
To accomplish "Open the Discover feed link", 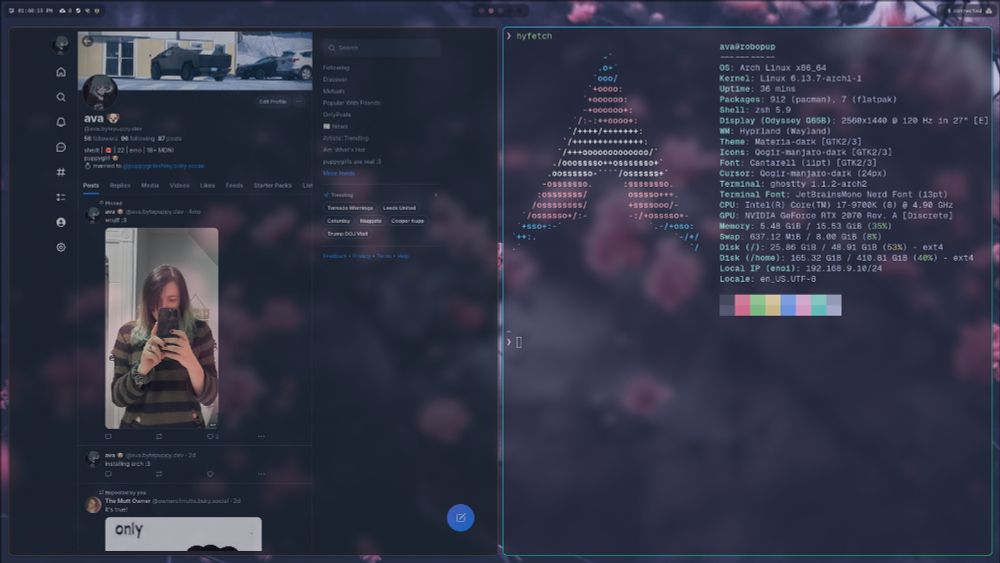I will point(335,80).
